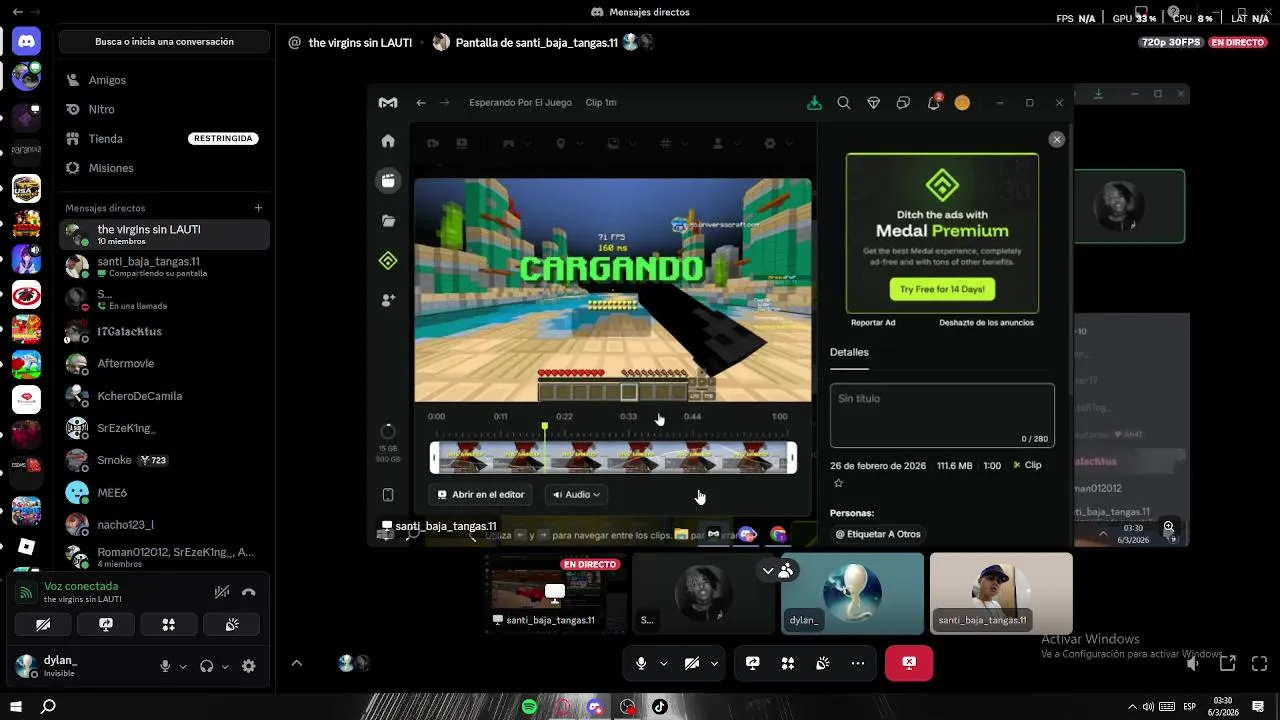Select the EN DIRECTO santi_baja_tangas.11 stream thumbnail
The image size is (1280, 720).
pyautogui.click(x=555, y=594)
